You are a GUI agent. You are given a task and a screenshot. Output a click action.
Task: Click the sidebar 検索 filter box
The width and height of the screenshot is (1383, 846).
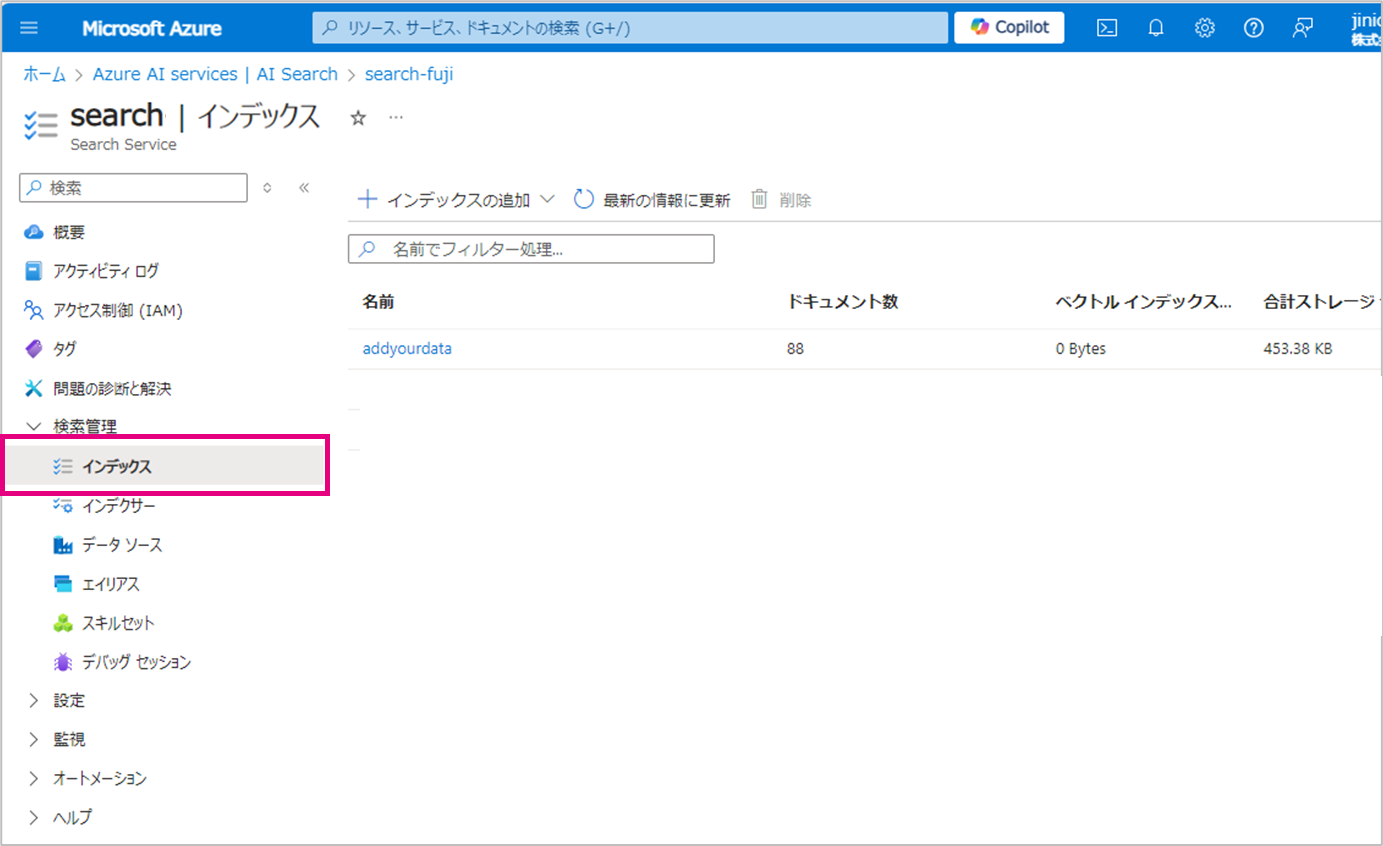(133, 188)
